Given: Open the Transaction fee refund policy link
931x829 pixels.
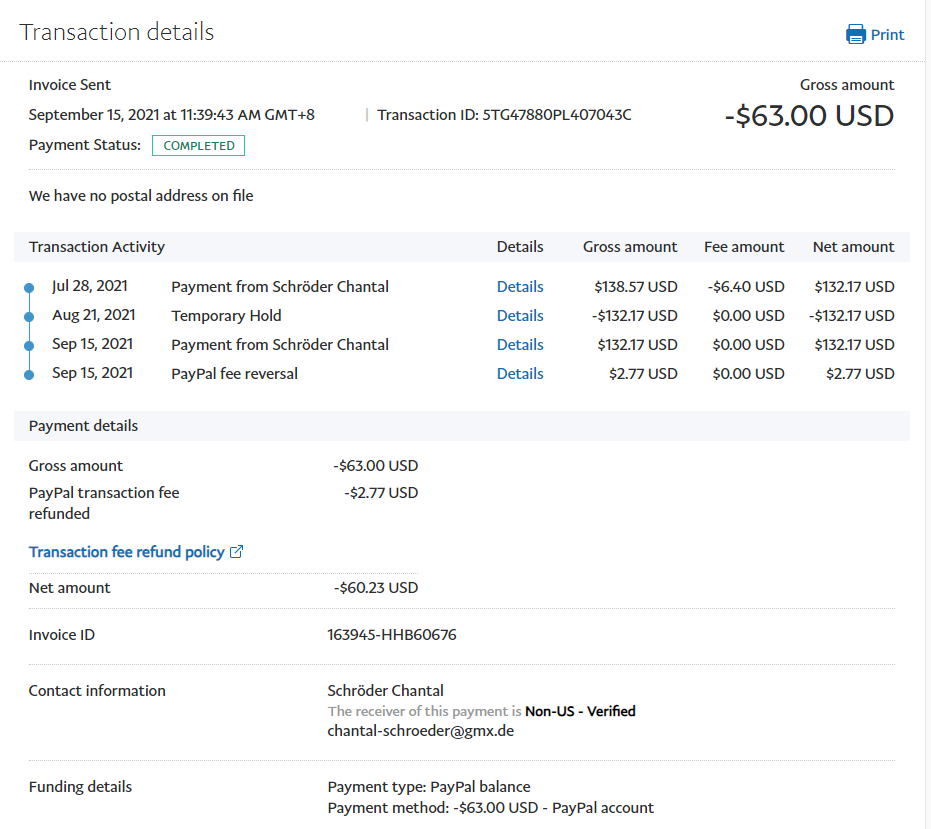Looking at the screenshot, I should (x=126, y=552).
